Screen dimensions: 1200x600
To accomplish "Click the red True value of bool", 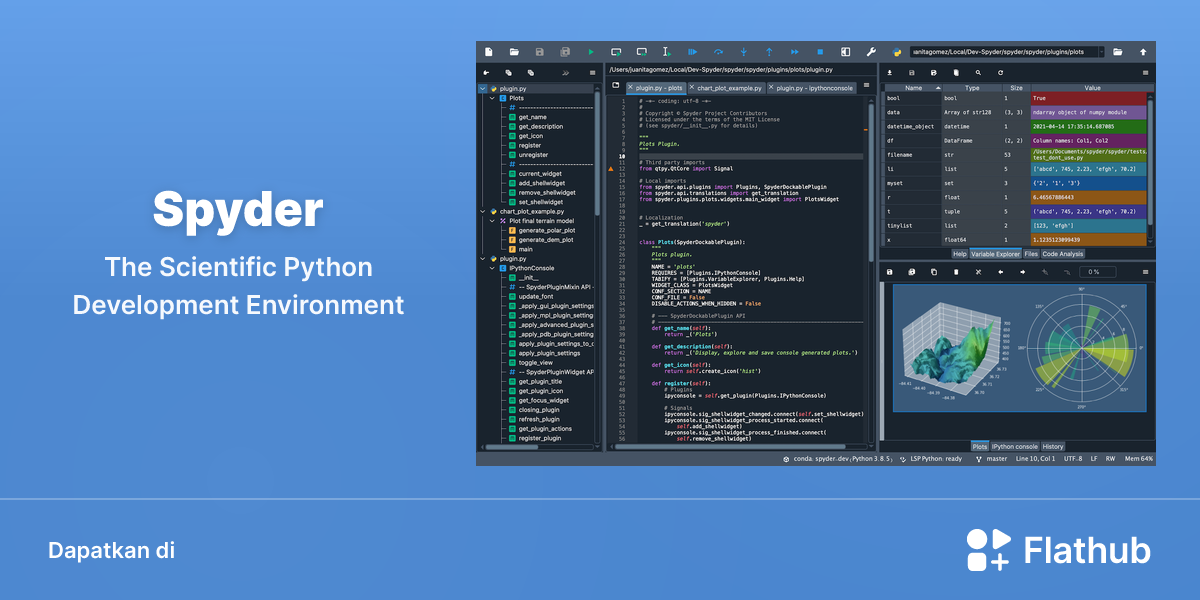I will pos(1092,99).
